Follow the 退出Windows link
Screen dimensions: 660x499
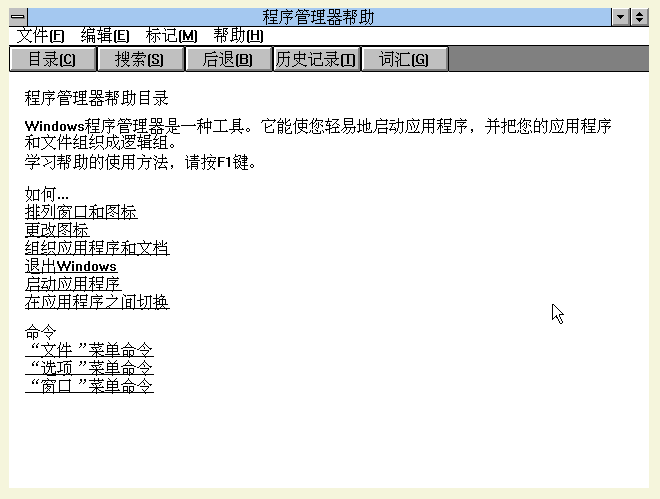click(70, 266)
